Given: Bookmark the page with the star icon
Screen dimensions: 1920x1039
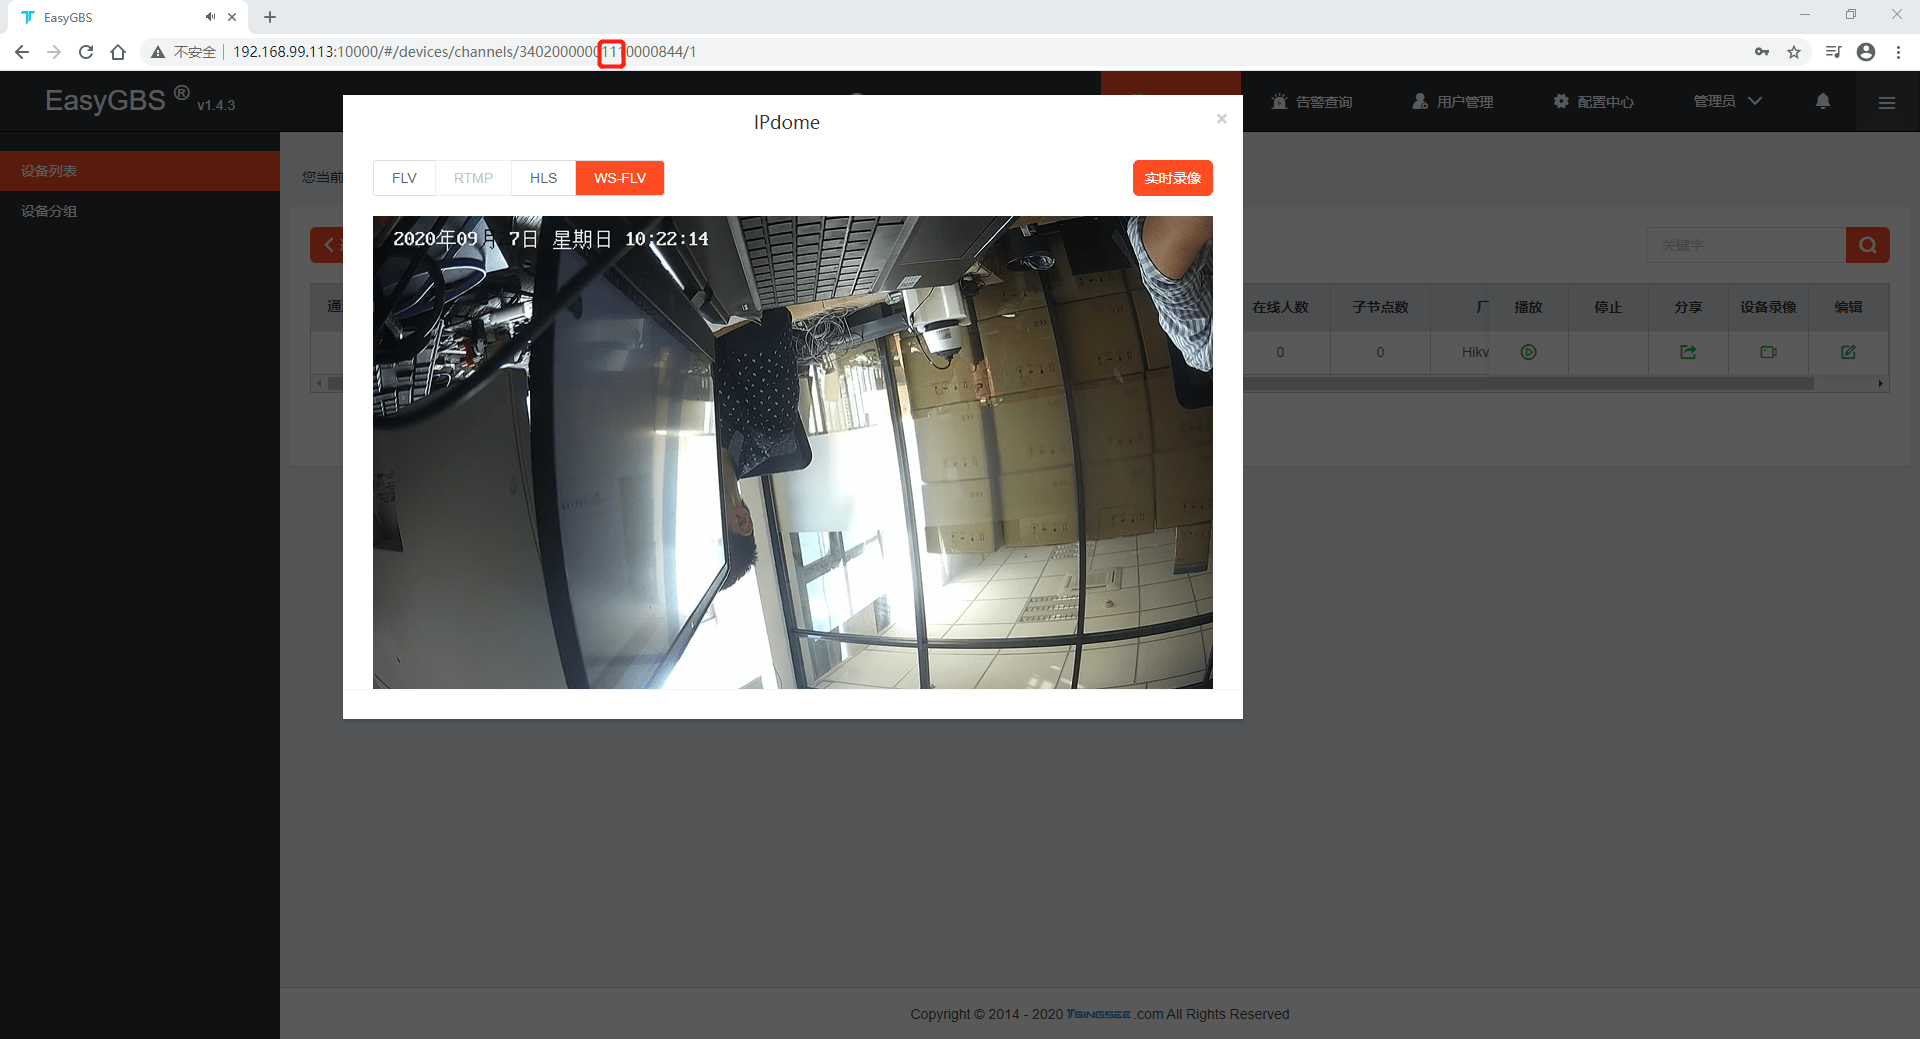Looking at the screenshot, I should click(1794, 52).
